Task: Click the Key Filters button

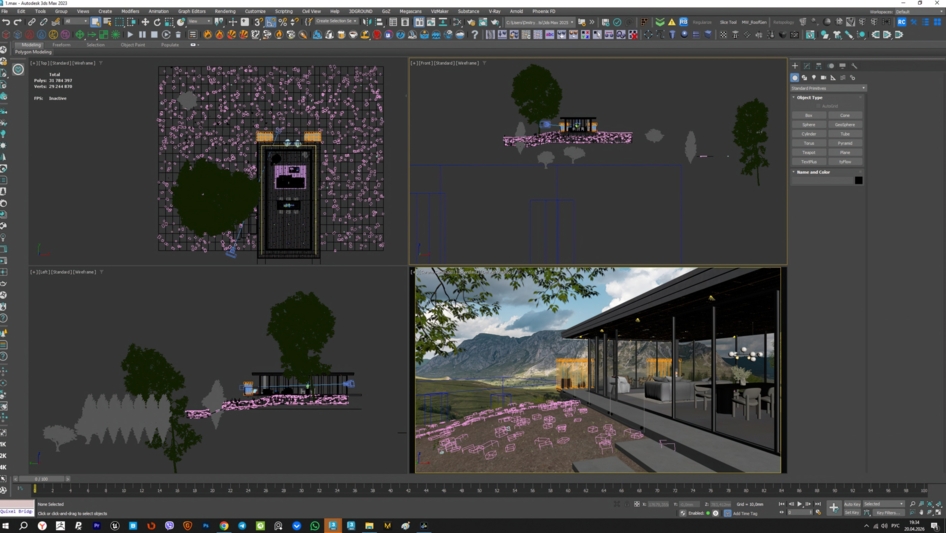Action: pos(887,512)
